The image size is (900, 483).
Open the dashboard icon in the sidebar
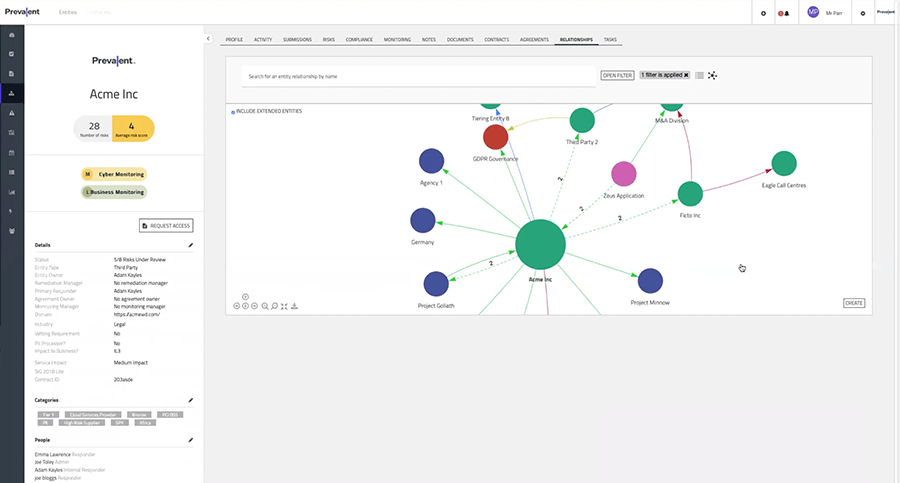[x=11, y=35]
